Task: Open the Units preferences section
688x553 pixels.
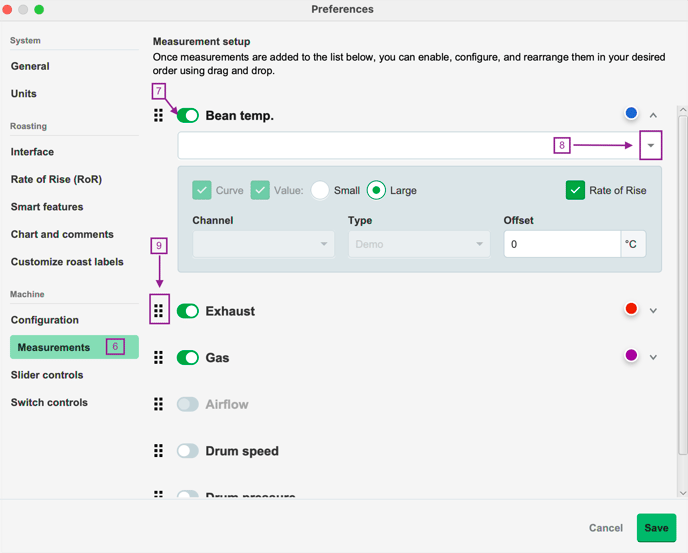Action: pos(24,93)
